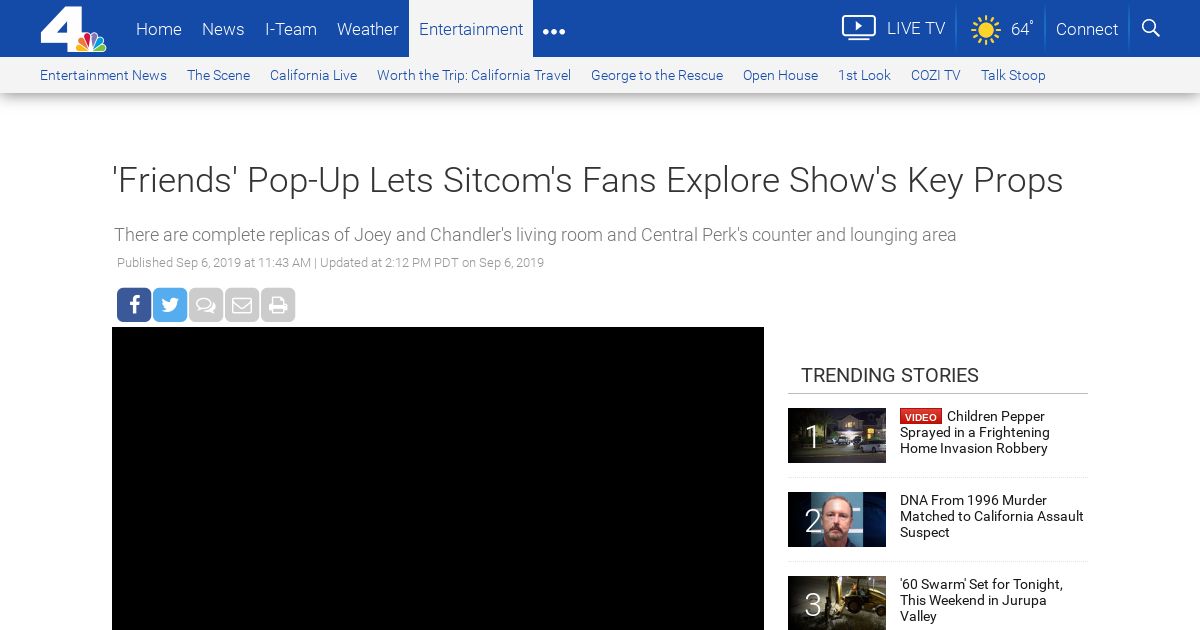Open the News menu item
Screen dimensions: 1200x630
tap(223, 29)
